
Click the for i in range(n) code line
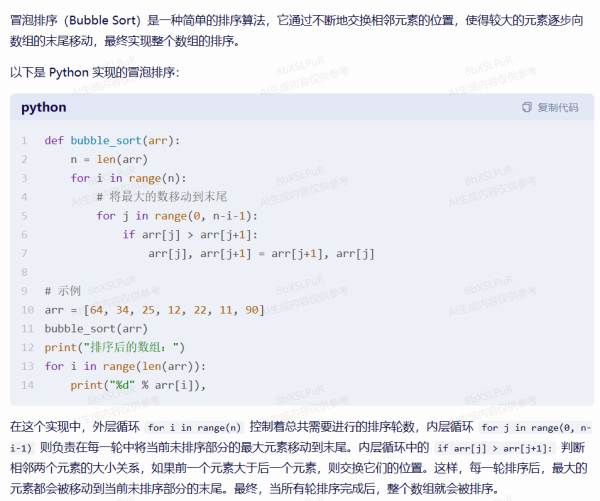tap(128, 179)
